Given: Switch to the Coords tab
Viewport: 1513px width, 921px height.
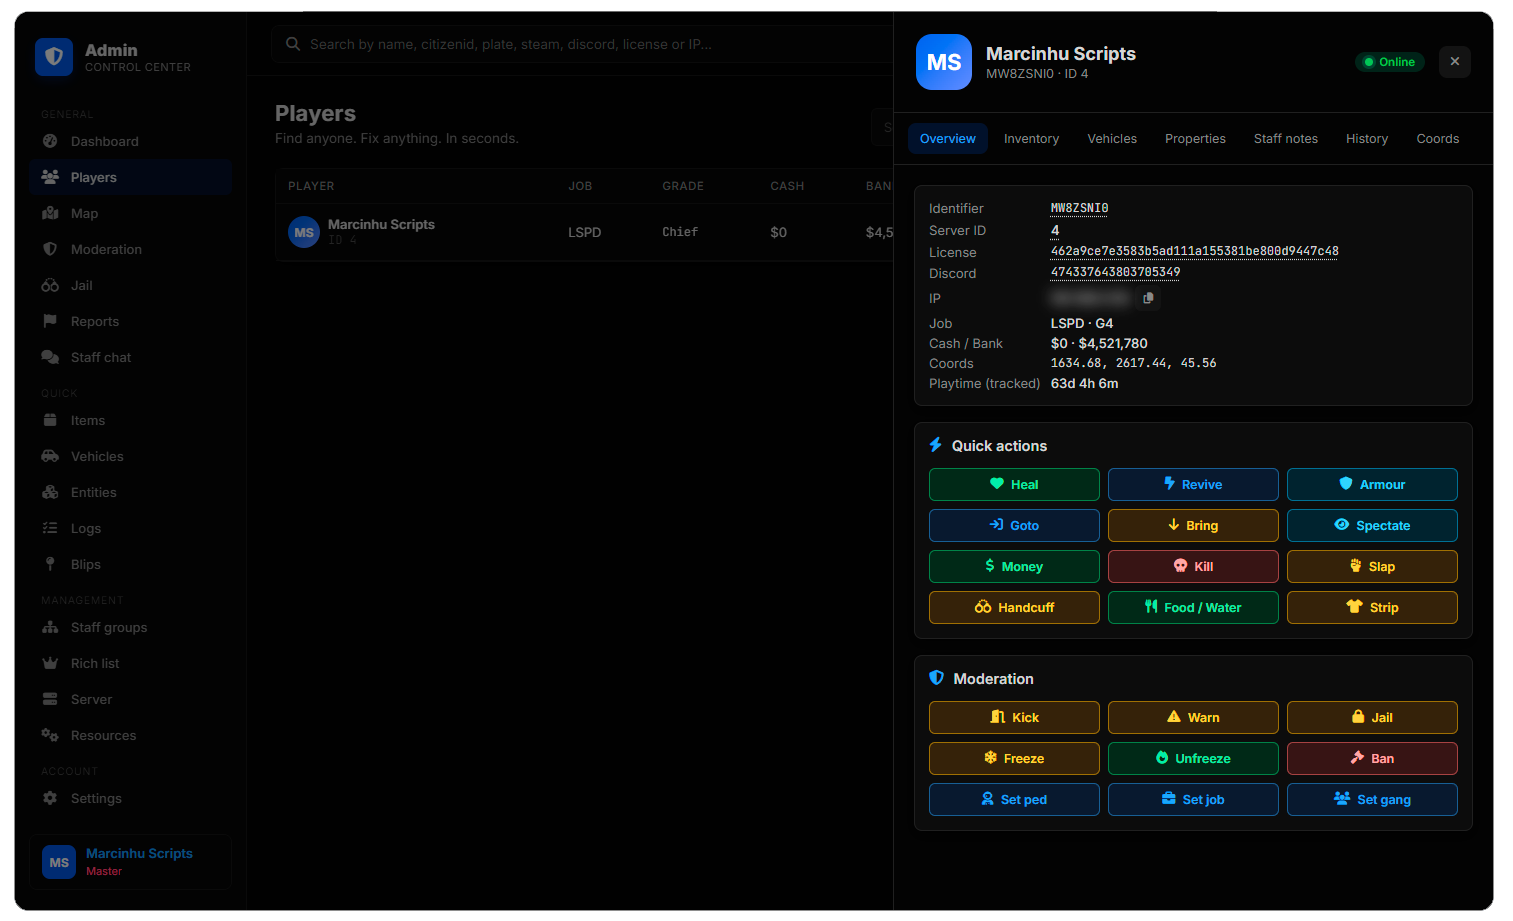Looking at the screenshot, I should 1437,139.
